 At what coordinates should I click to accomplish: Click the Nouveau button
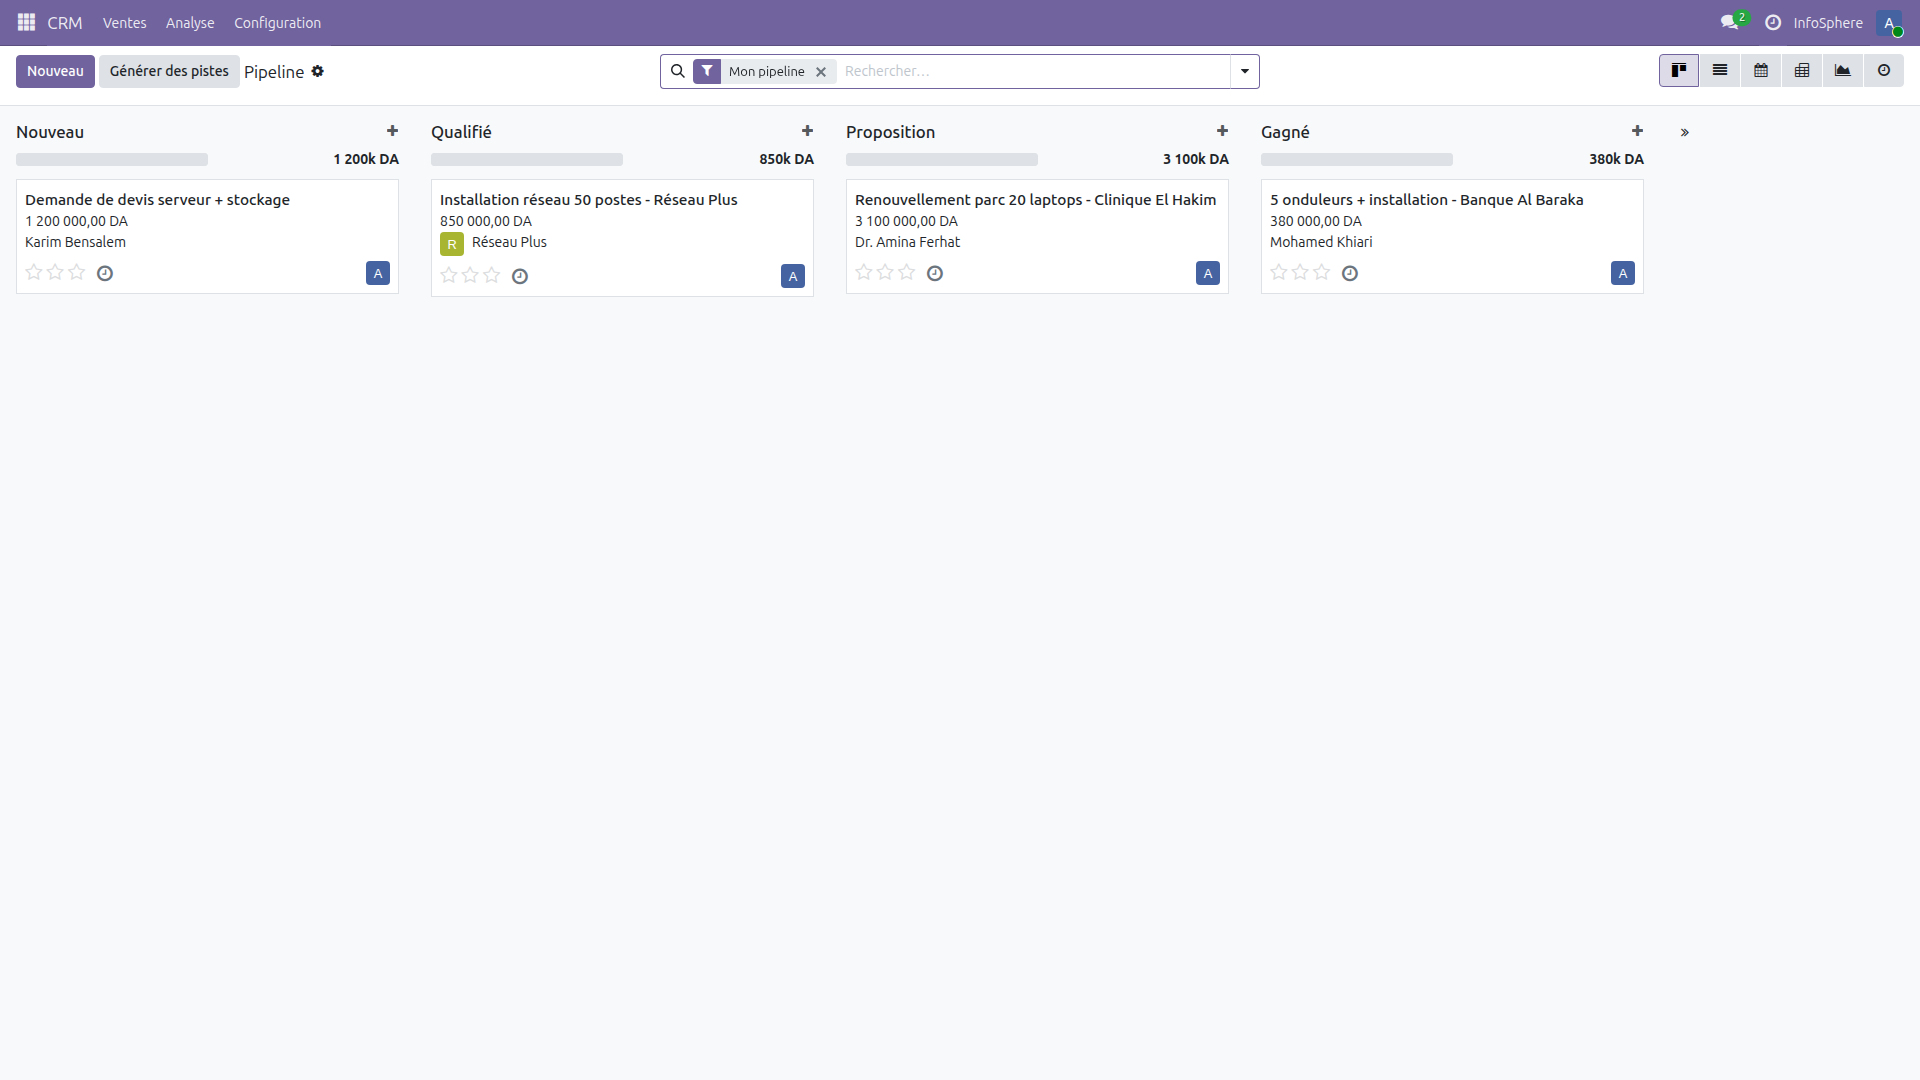click(x=55, y=71)
